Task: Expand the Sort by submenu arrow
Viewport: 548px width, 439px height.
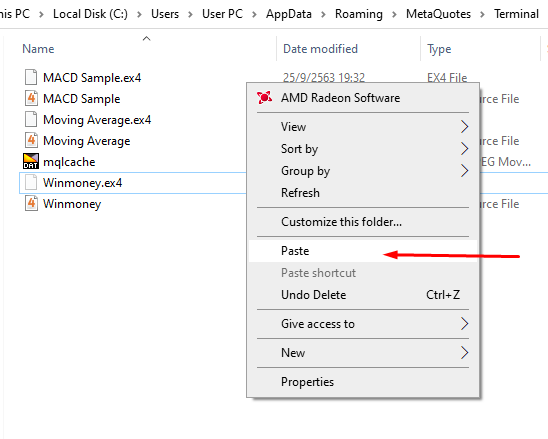Action: pyautogui.click(x=464, y=149)
